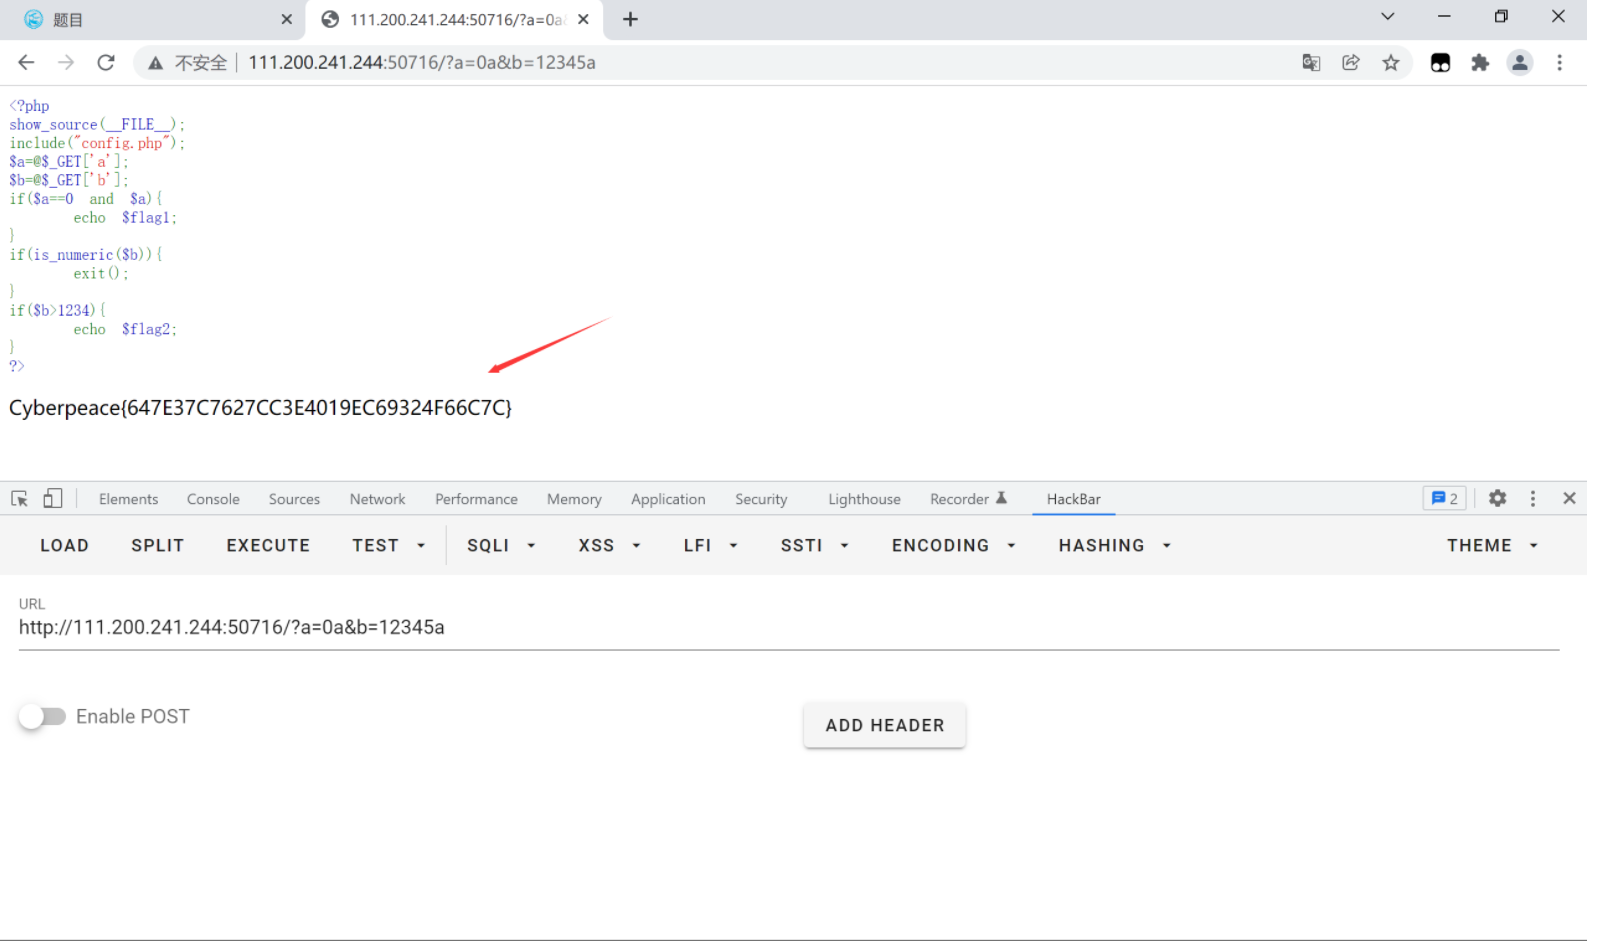This screenshot has height=951, width=1600.
Task: Open the Memory tab
Action: point(574,499)
